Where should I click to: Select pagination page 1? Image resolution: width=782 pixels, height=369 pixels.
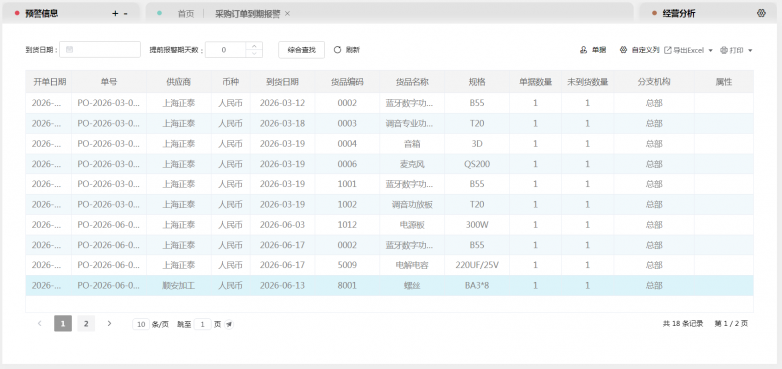pyautogui.click(x=63, y=324)
